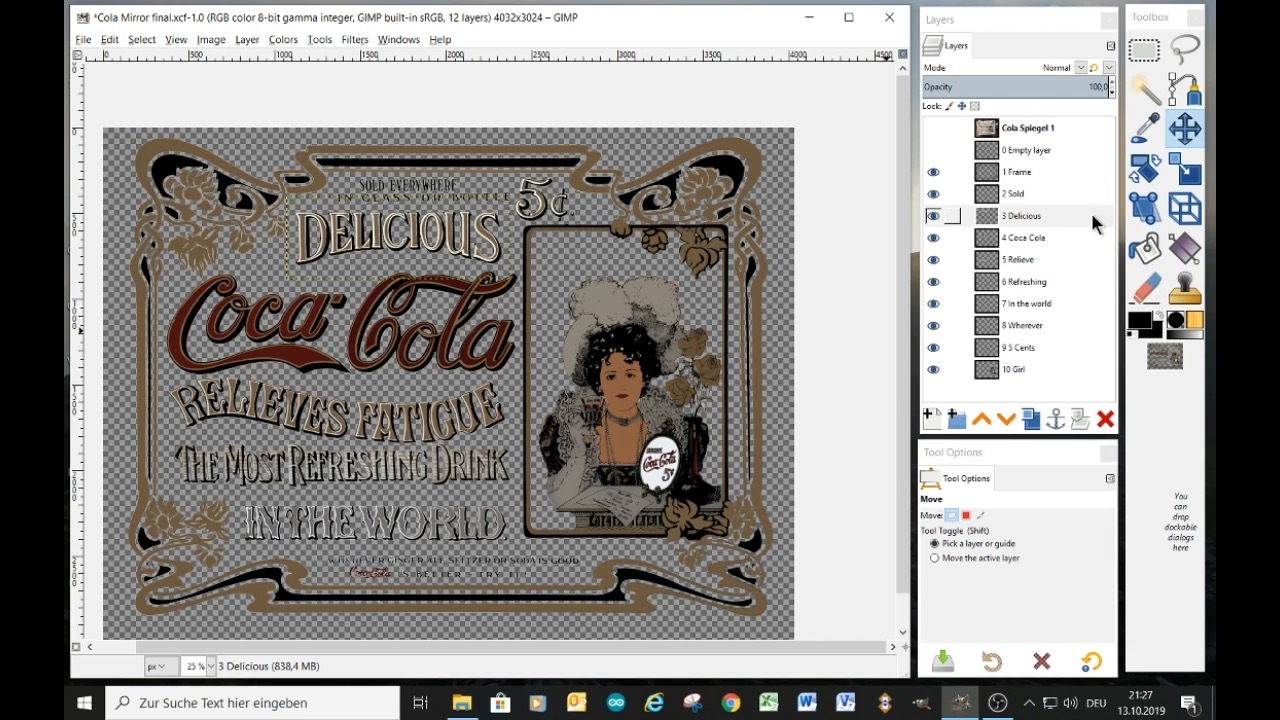Select the 0 Empty layer row

(x=1017, y=150)
